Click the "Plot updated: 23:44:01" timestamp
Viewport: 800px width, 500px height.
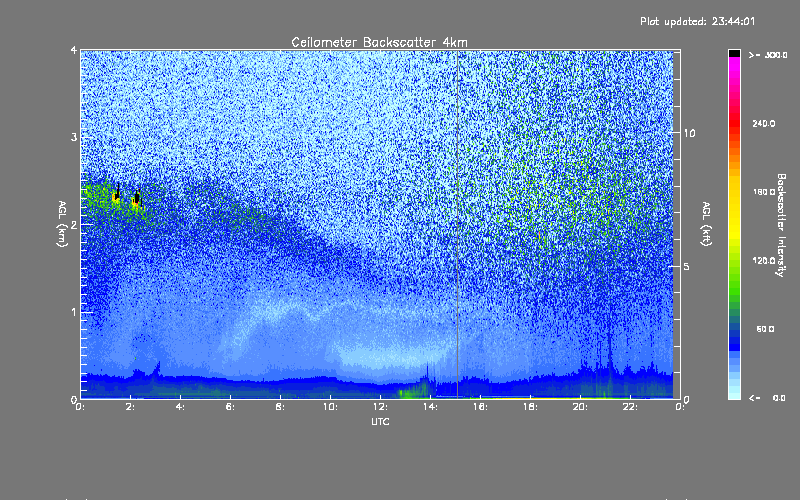[697, 21]
